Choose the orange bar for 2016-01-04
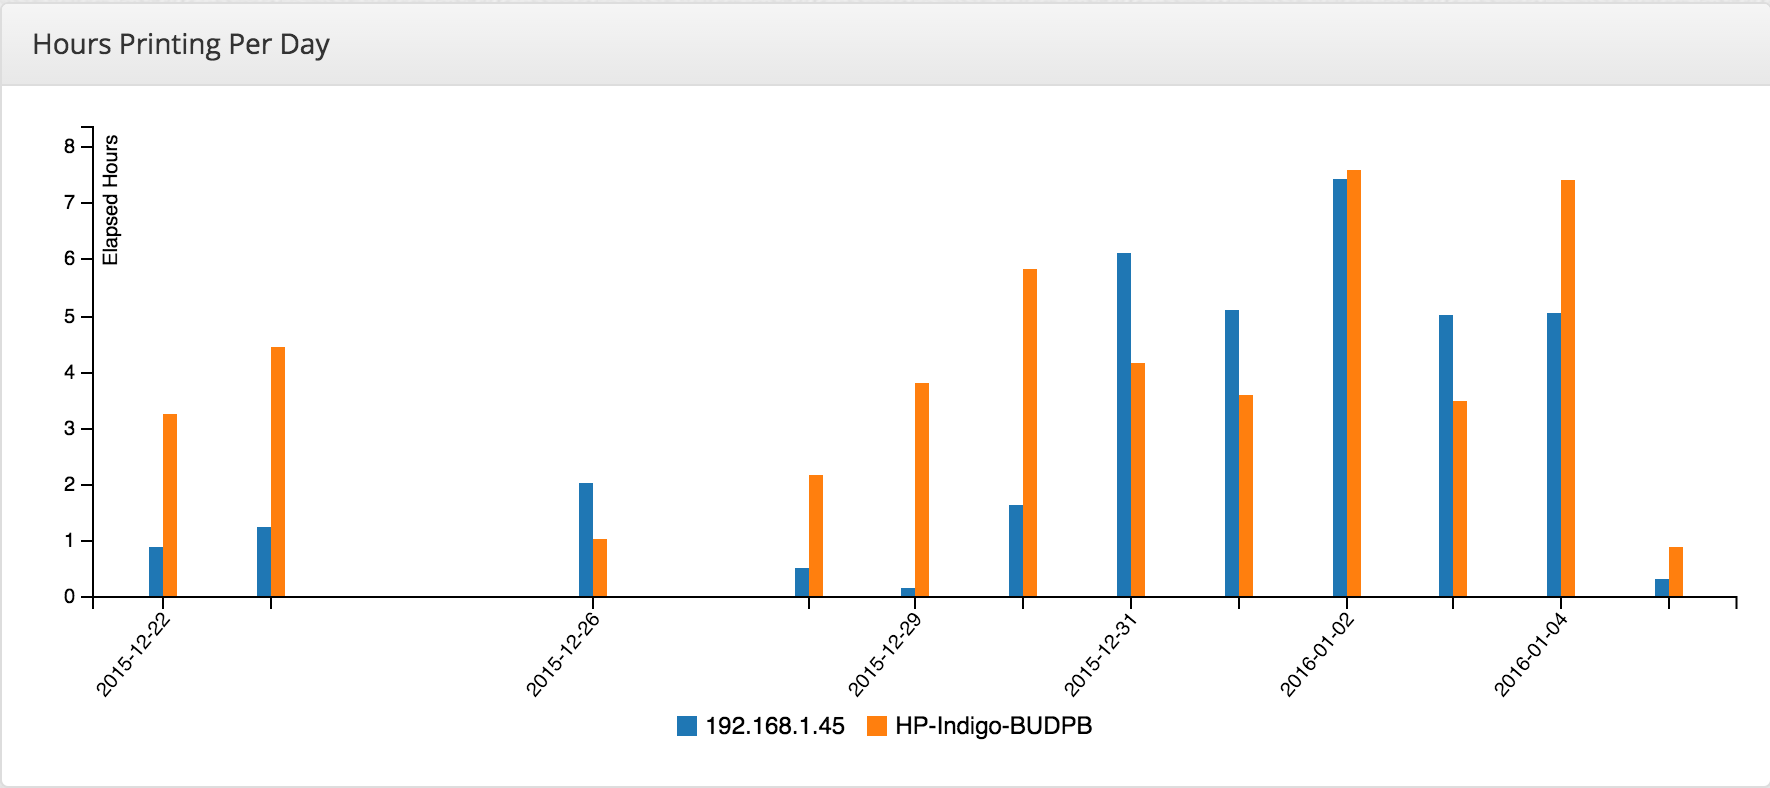The image size is (1770, 788). pos(1568,388)
